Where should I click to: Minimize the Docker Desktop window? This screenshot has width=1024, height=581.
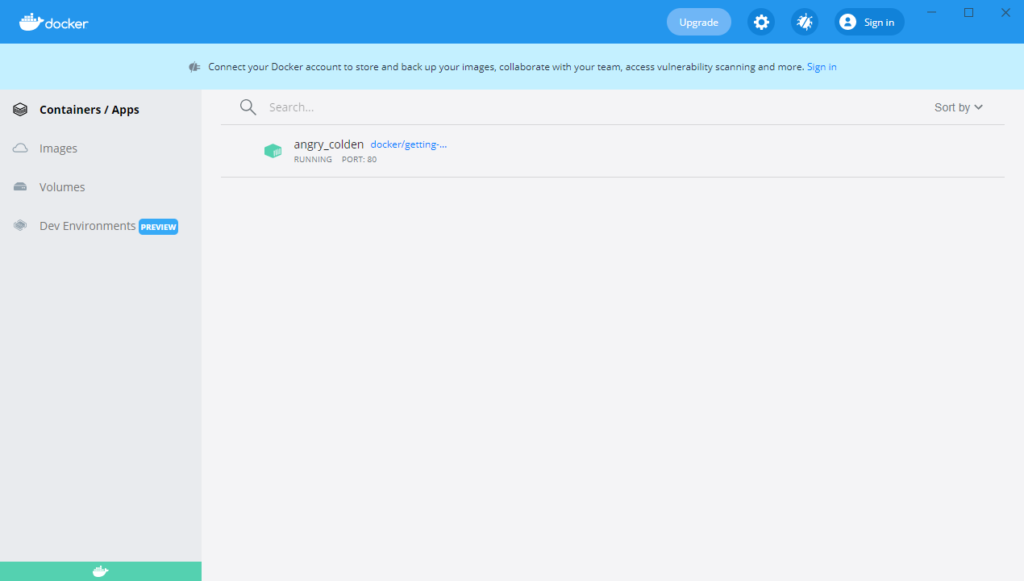(x=932, y=12)
